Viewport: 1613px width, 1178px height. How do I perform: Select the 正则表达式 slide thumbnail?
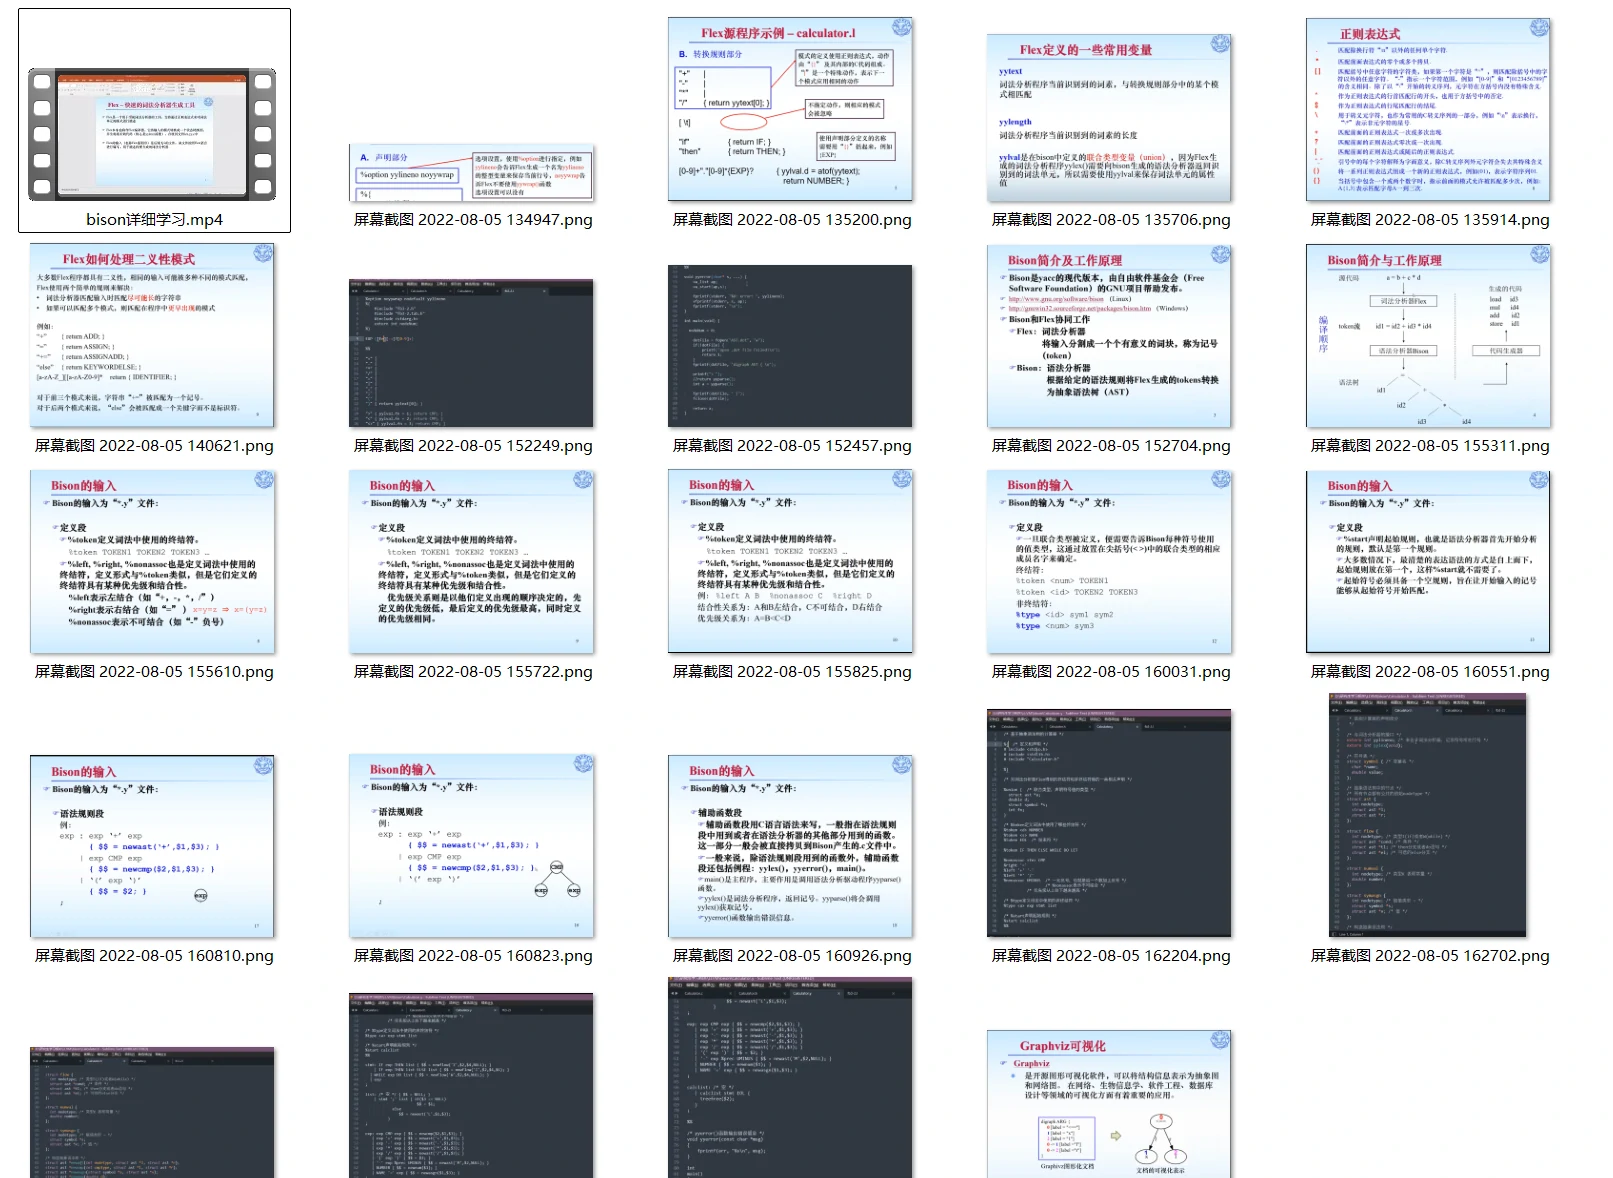pos(1428,109)
